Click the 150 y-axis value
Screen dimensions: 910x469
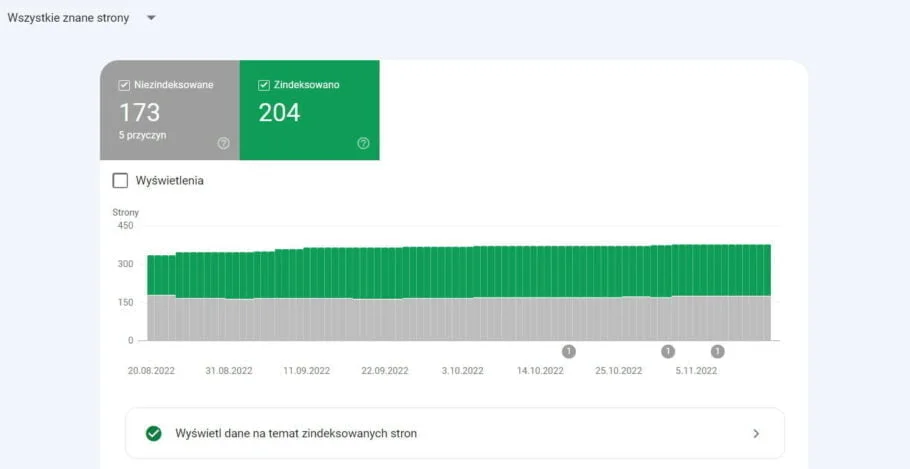(125, 302)
